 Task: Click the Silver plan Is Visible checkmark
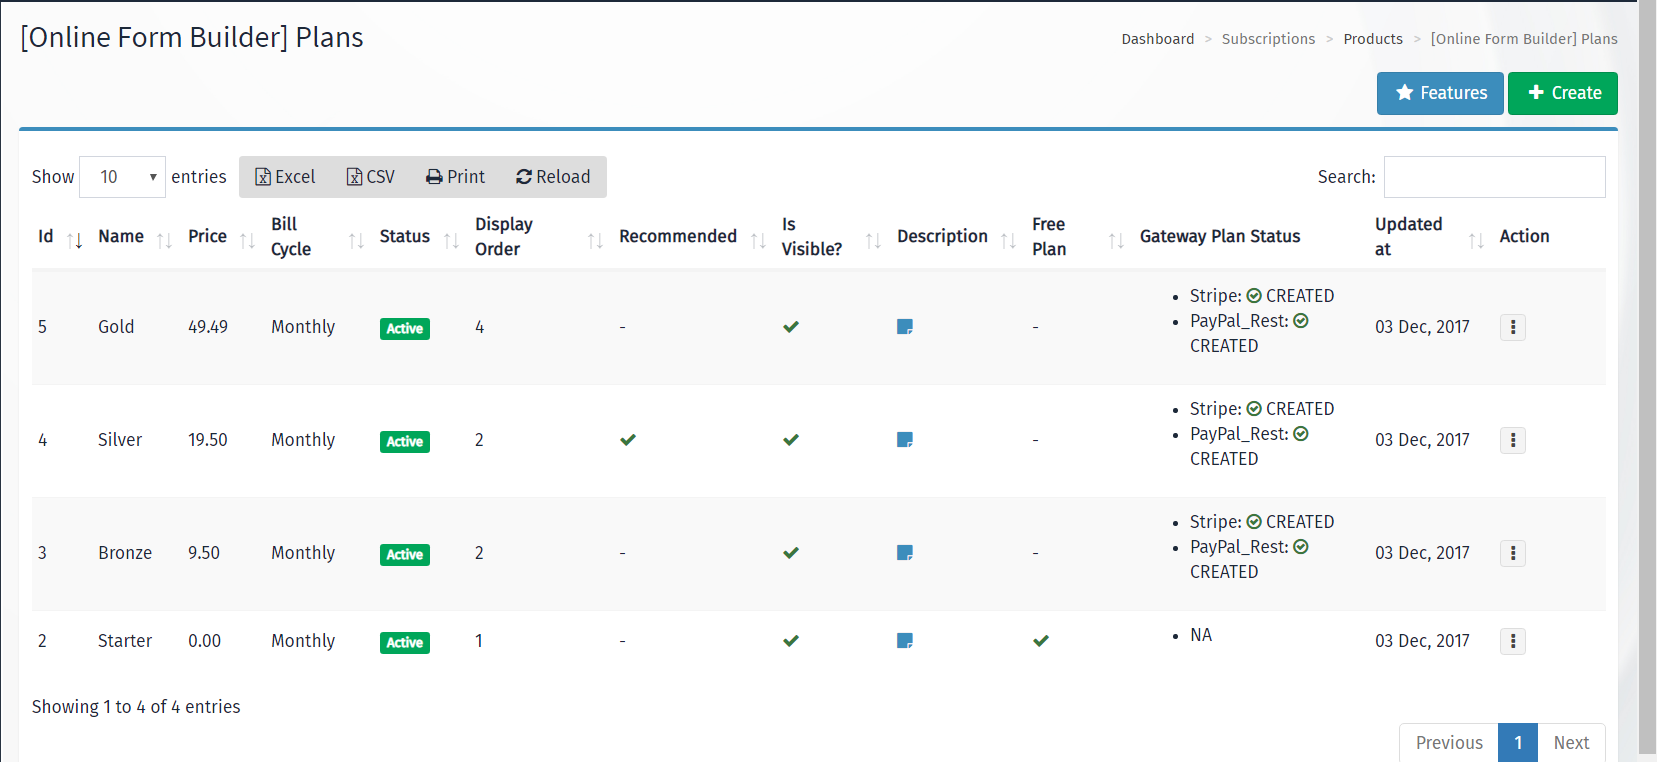(x=791, y=440)
